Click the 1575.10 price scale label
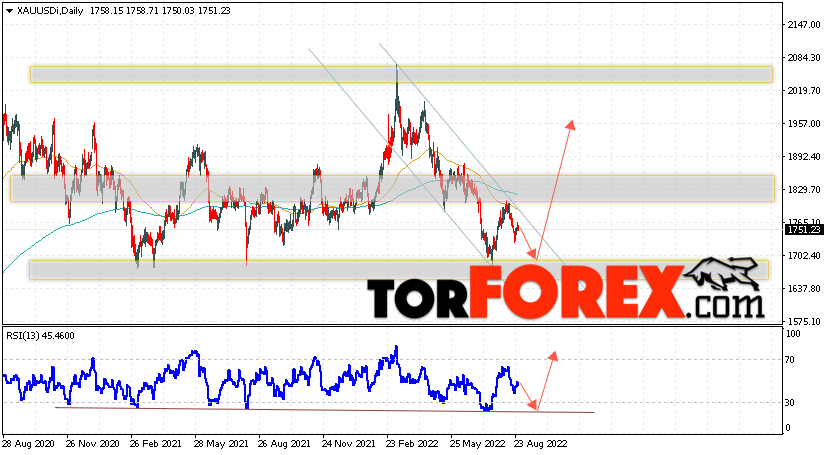Screen dimensions: 828x455 (805, 321)
